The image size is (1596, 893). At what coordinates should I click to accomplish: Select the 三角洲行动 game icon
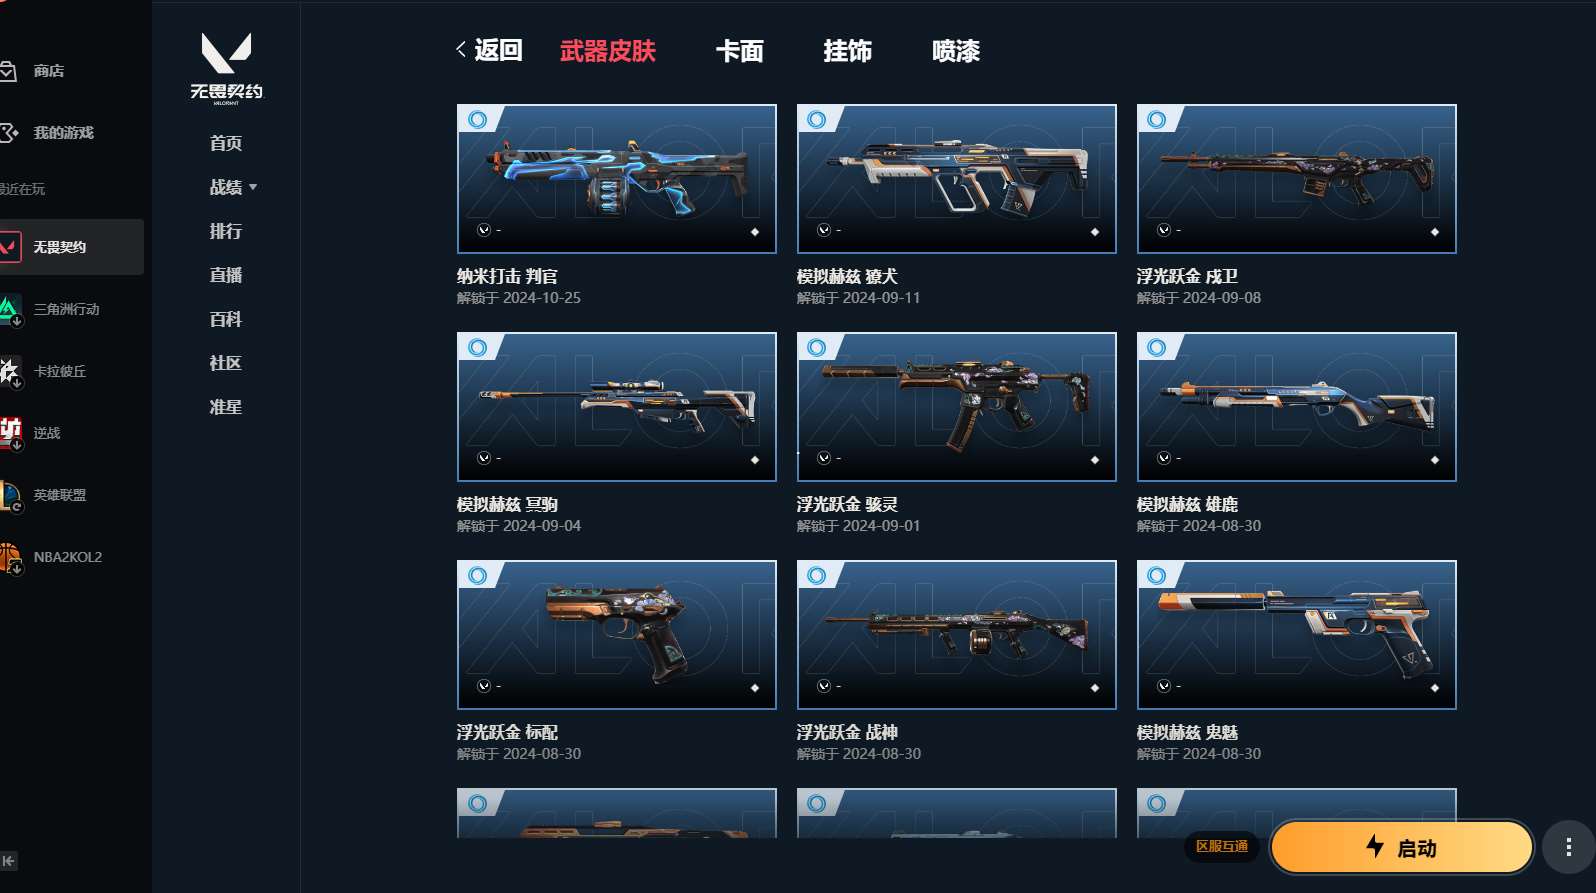pos(10,309)
